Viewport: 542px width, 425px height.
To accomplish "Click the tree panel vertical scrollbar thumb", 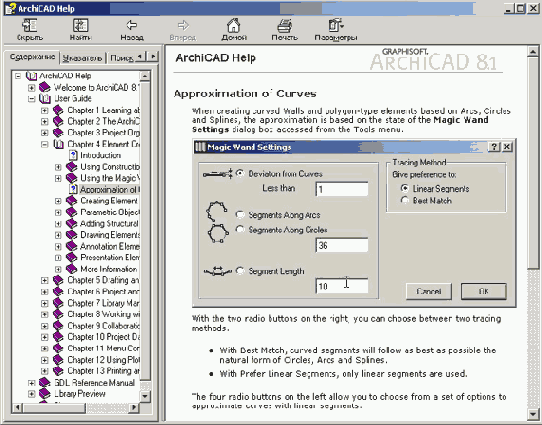I will [x=145, y=230].
